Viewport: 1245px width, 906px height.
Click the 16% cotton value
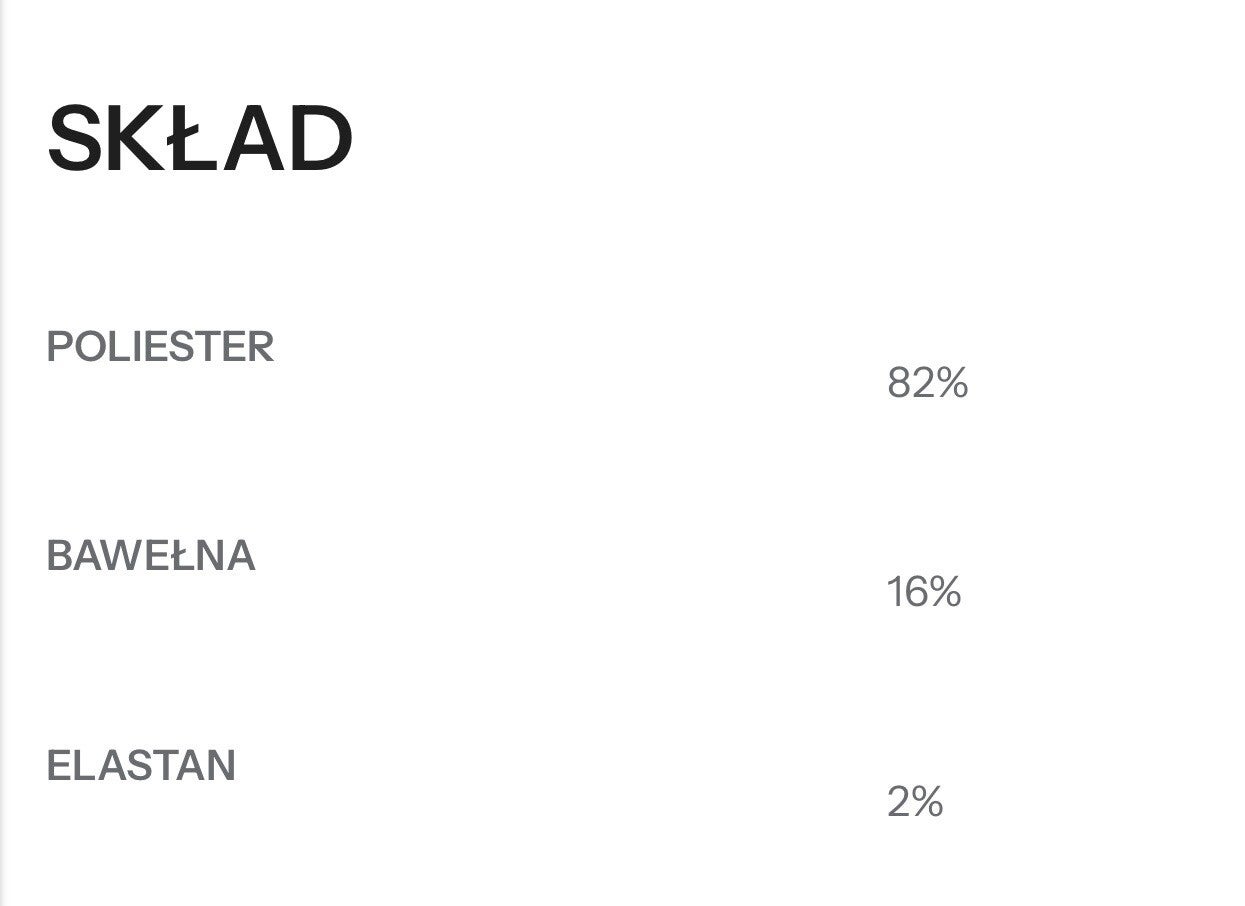tap(923, 592)
